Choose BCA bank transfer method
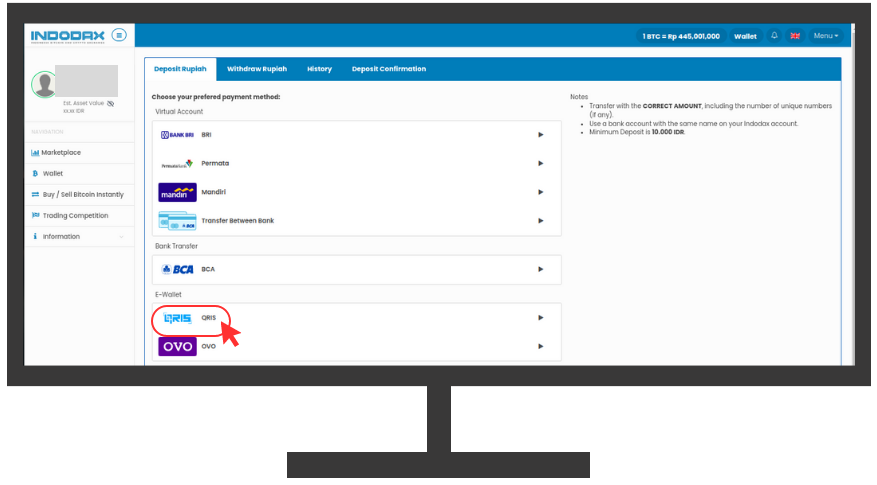The width and height of the screenshot is (877, 485). (x=356, y=270)
